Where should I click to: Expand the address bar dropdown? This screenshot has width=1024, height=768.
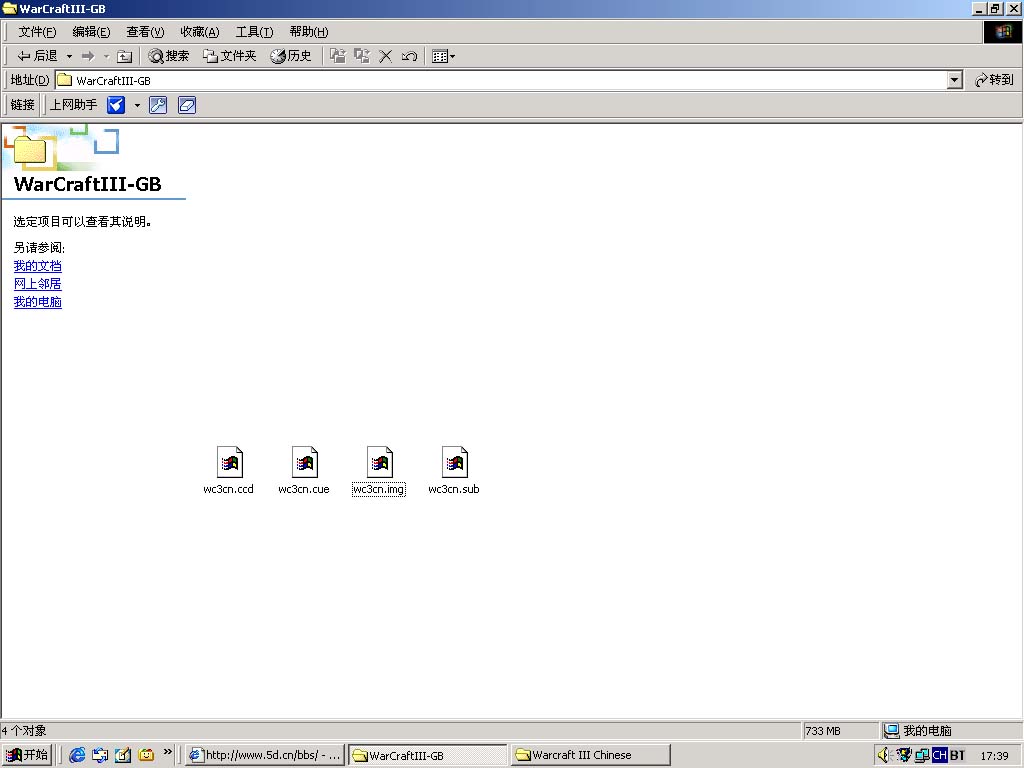point(954,80)
